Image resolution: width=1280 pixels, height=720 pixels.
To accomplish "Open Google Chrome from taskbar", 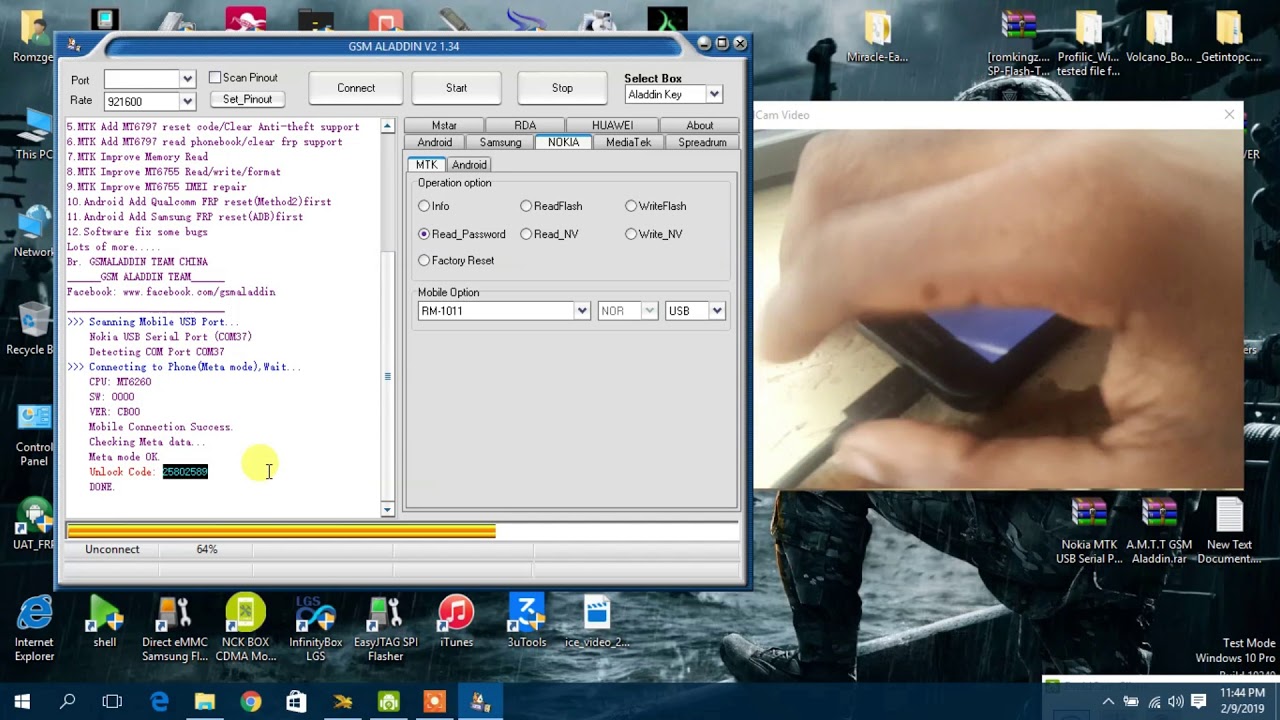I will click(x=250, y=702).
